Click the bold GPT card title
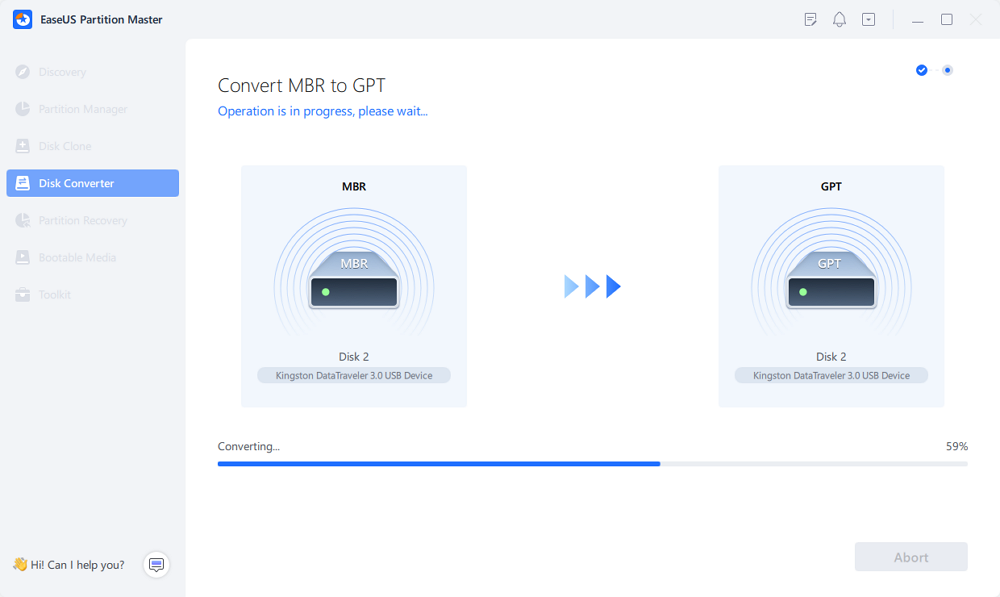The height and width of the screenshot is (597, 1000). 831,186
